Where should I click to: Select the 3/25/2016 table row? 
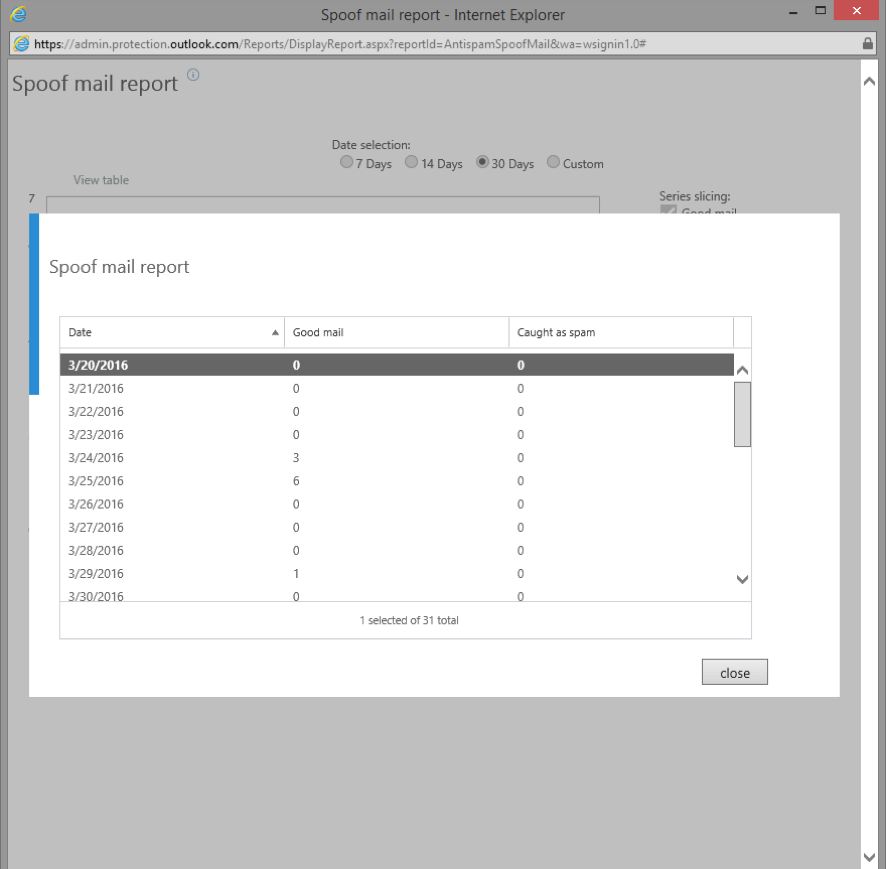[396, 481]
